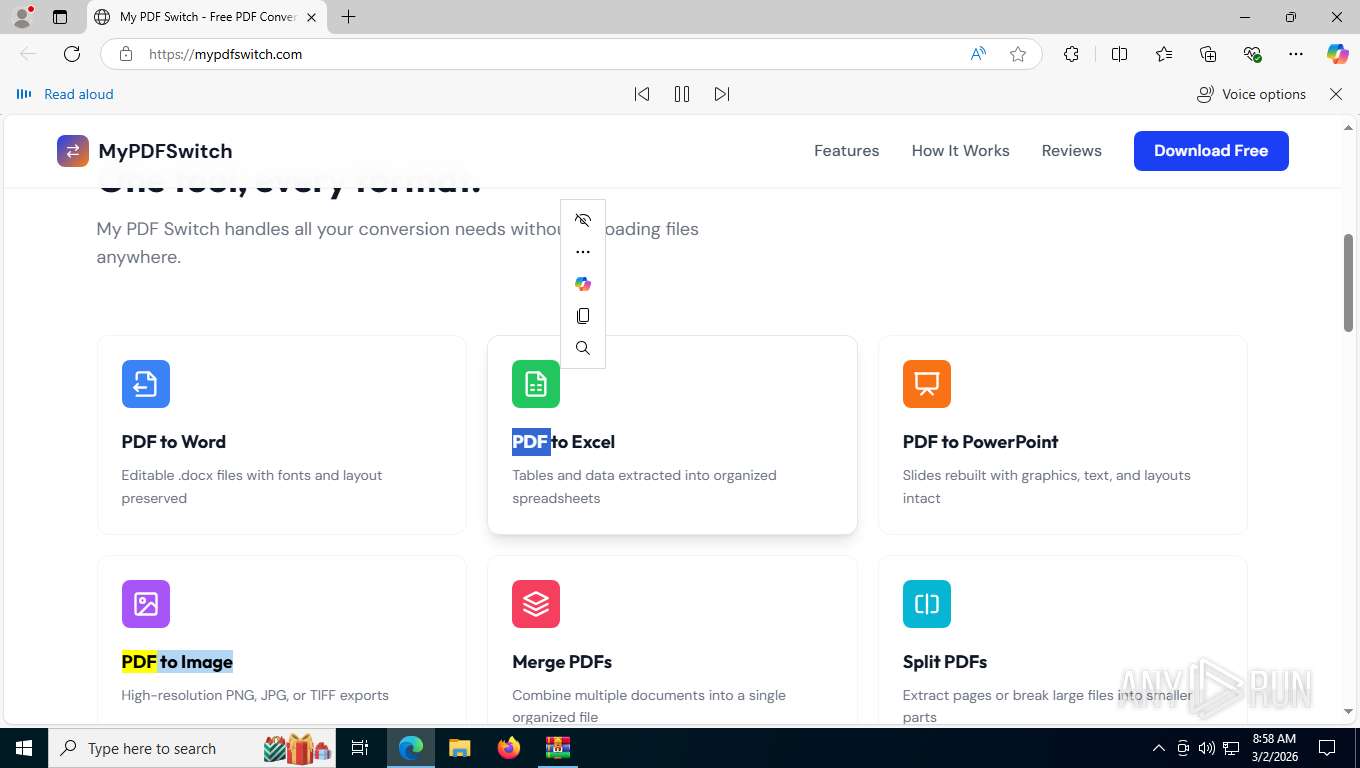The image size is (1360, 768).
Task: Add this page to favorites star
Action: (1018, 54)
